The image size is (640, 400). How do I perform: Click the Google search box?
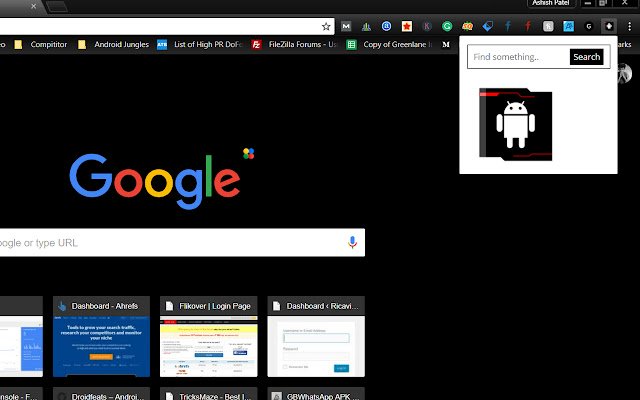click(182, 242)
